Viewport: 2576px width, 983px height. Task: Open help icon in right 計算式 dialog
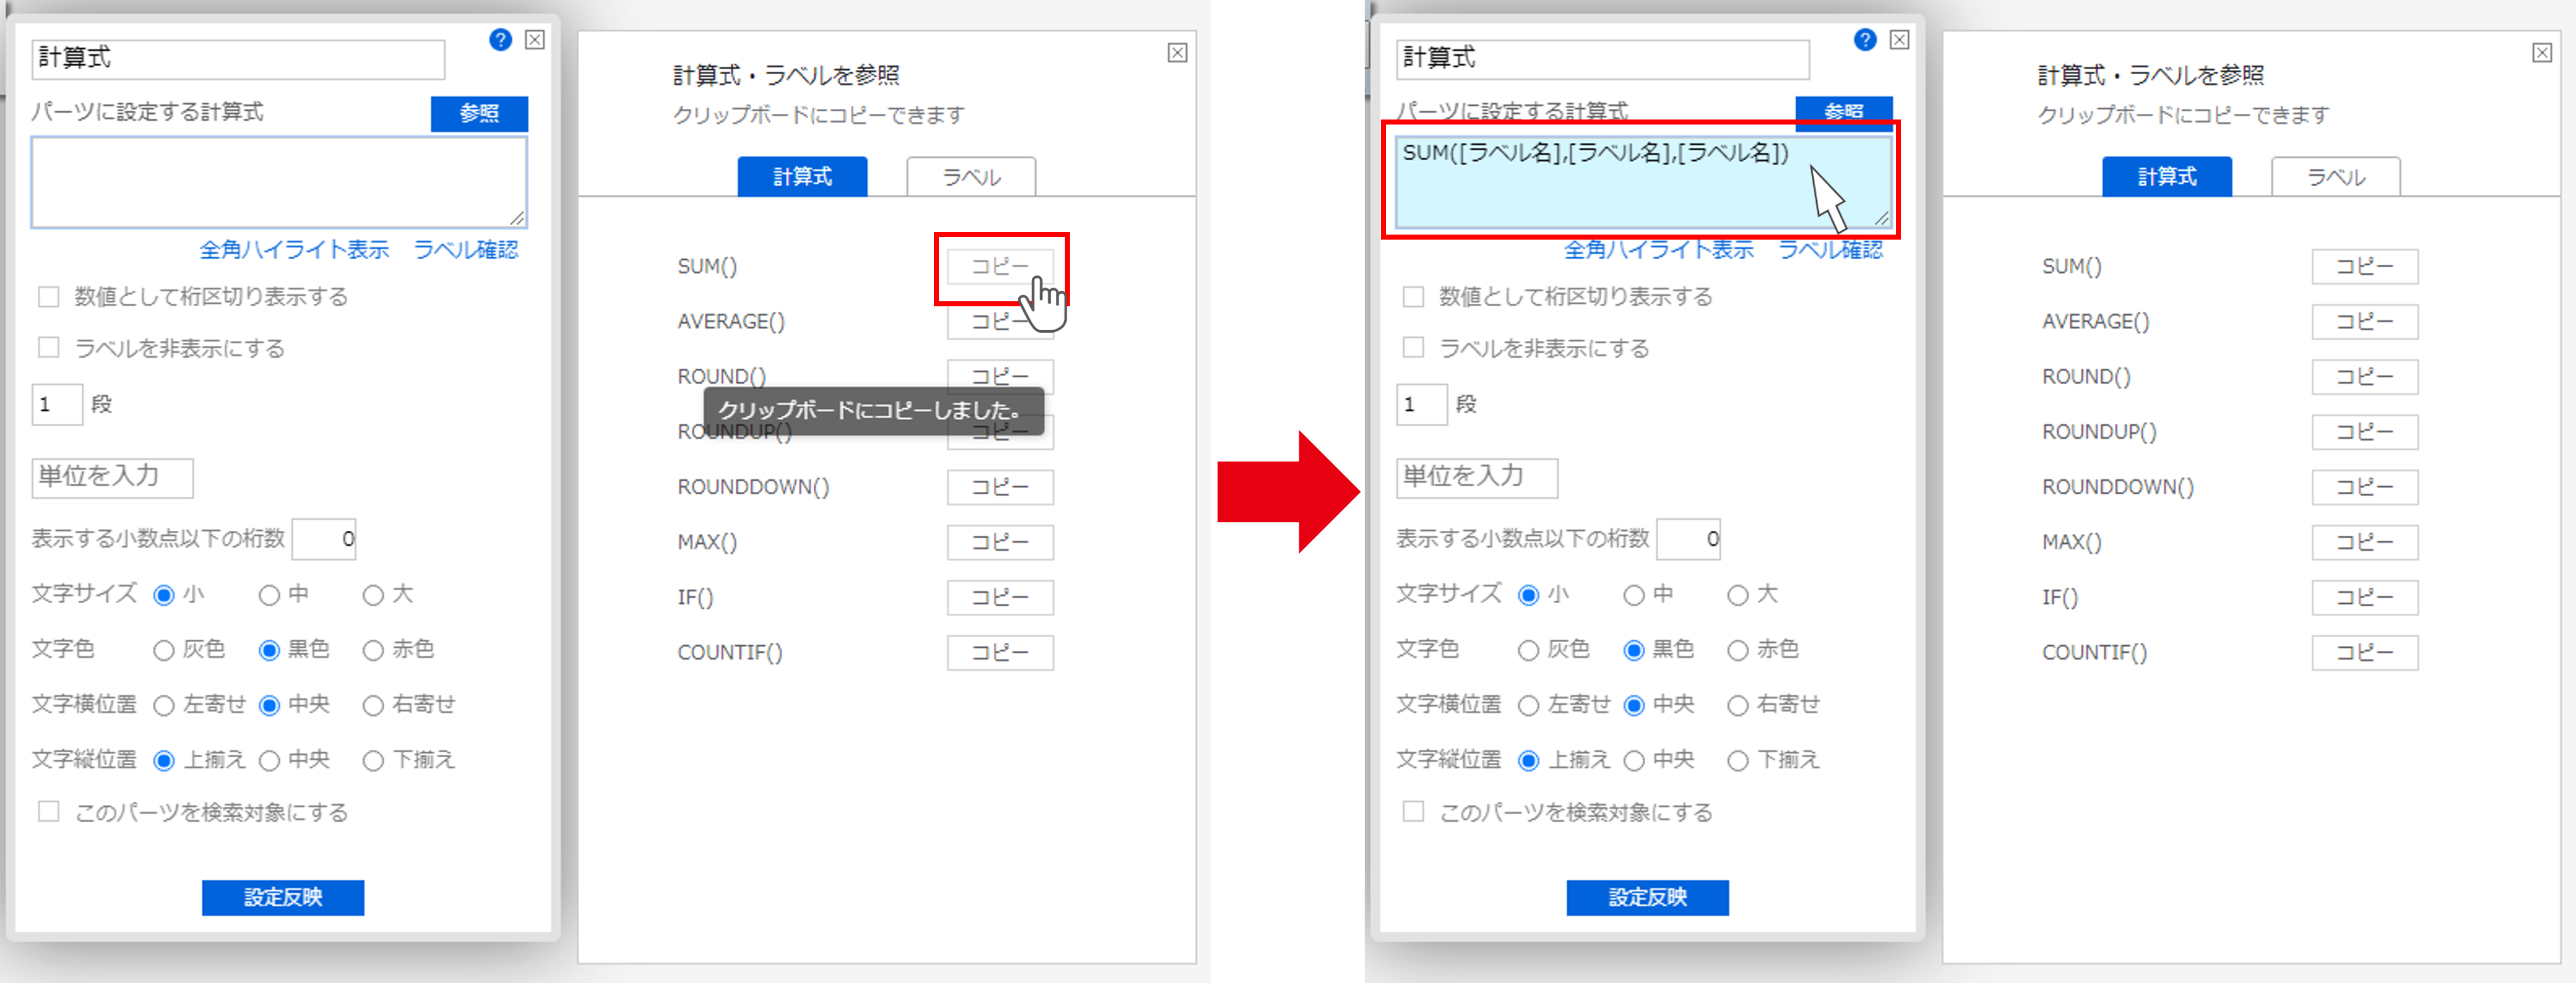[1864, 40]
